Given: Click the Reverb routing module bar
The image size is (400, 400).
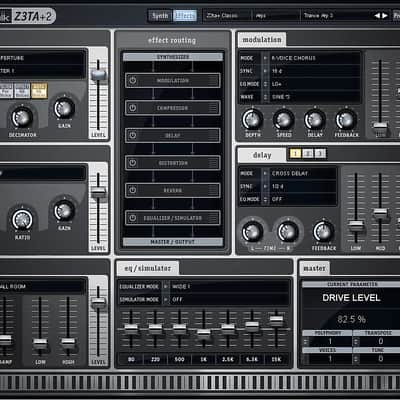Looking at the screenshot, I should (x=173, y=190).
